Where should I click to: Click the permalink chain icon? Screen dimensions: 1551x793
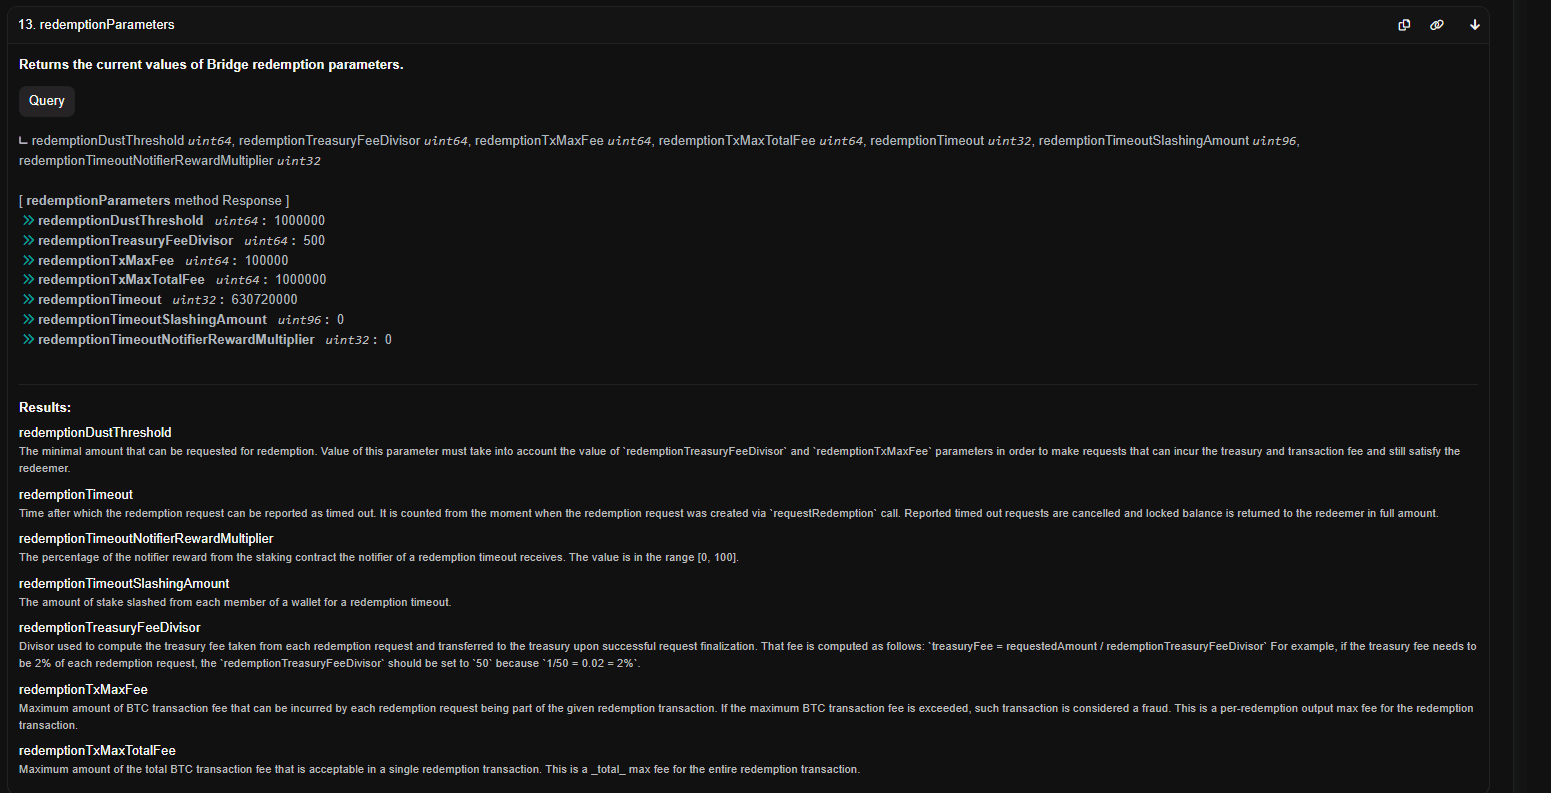pyautogui.click(x=1437, y=25)
